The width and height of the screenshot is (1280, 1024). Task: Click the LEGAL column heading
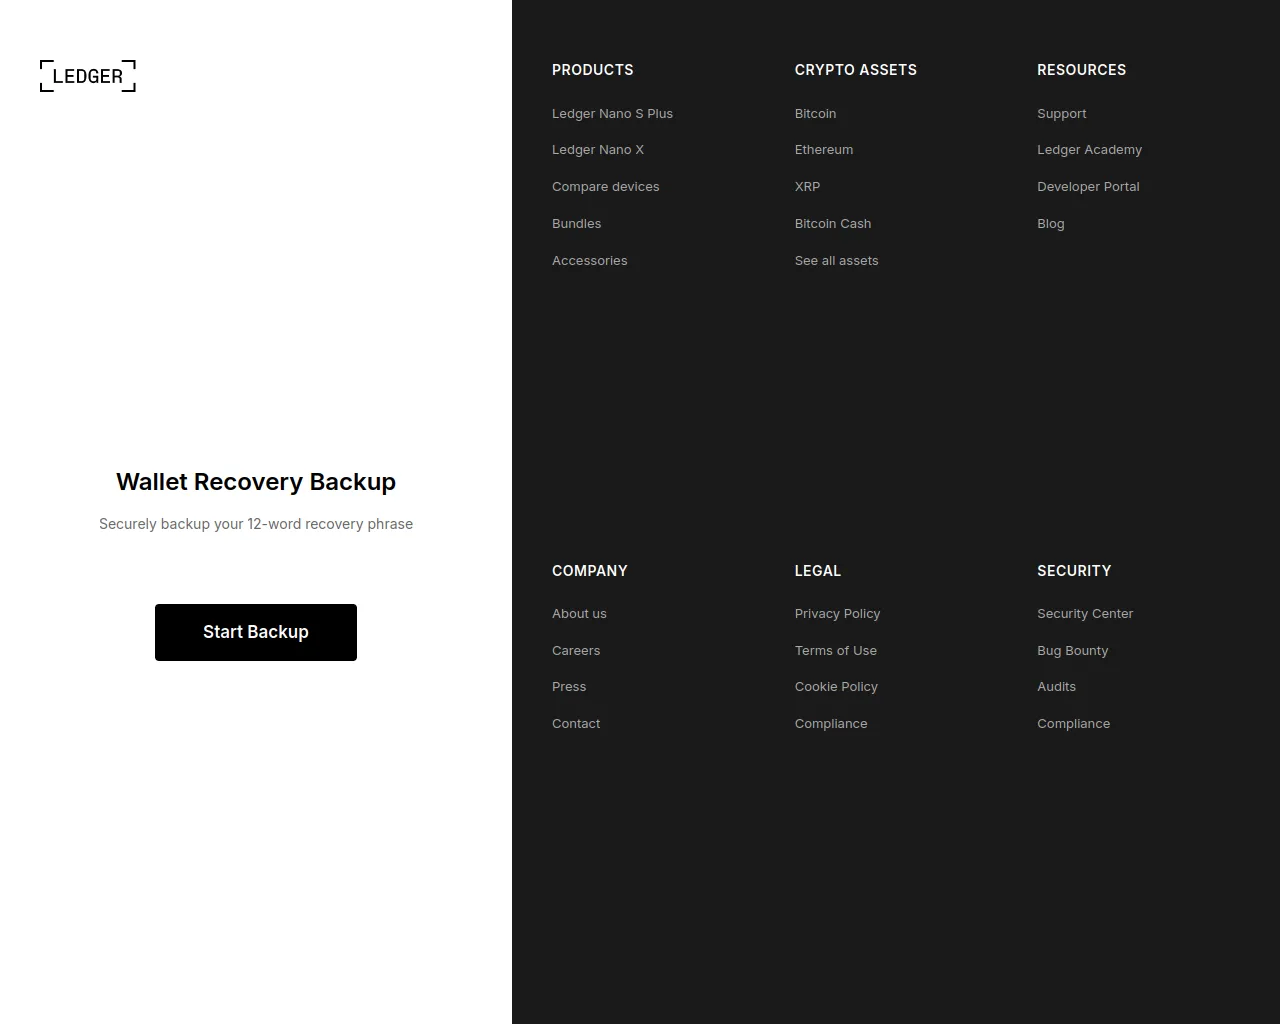[817, 571]
